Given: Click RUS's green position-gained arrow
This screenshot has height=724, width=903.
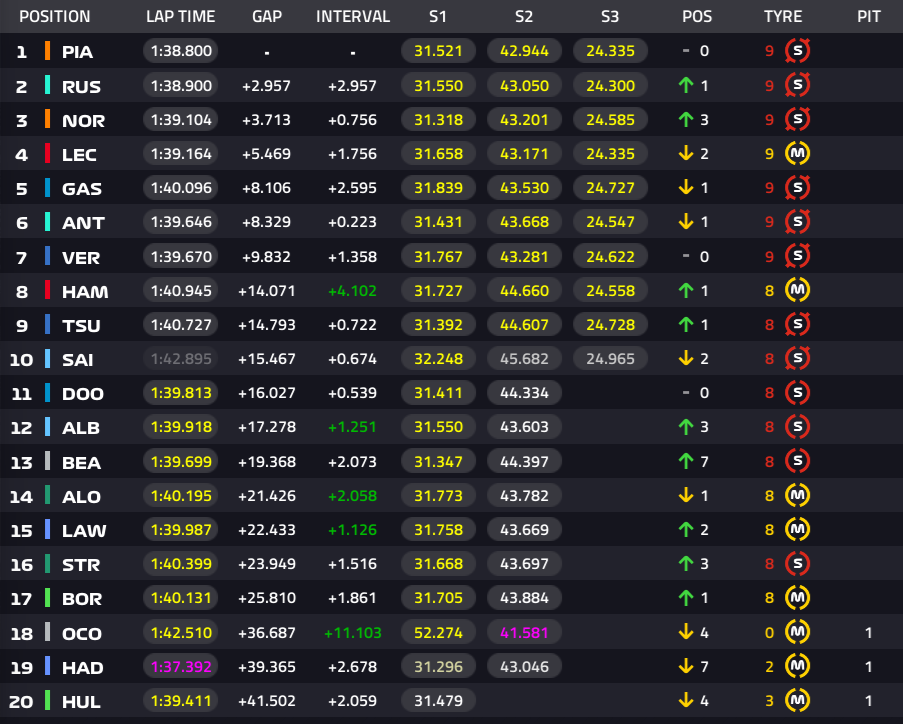Looking at the screenshot, I should tap(685, 86).
